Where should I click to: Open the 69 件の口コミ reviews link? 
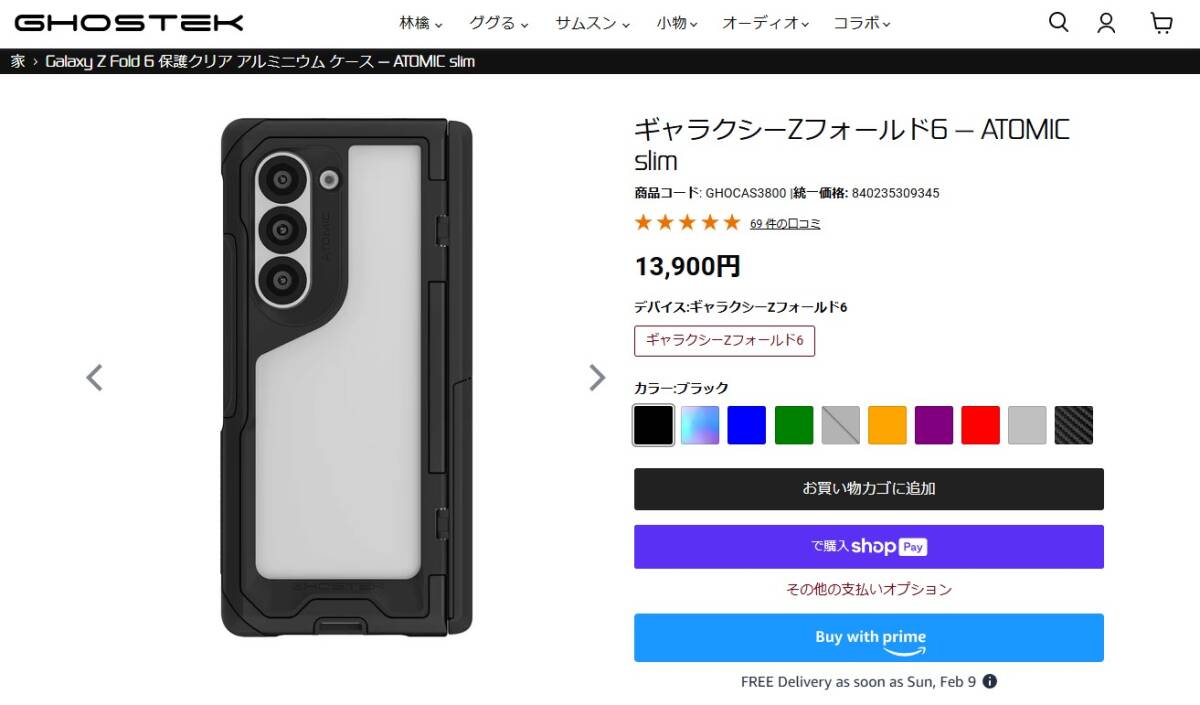coord(785,224)
